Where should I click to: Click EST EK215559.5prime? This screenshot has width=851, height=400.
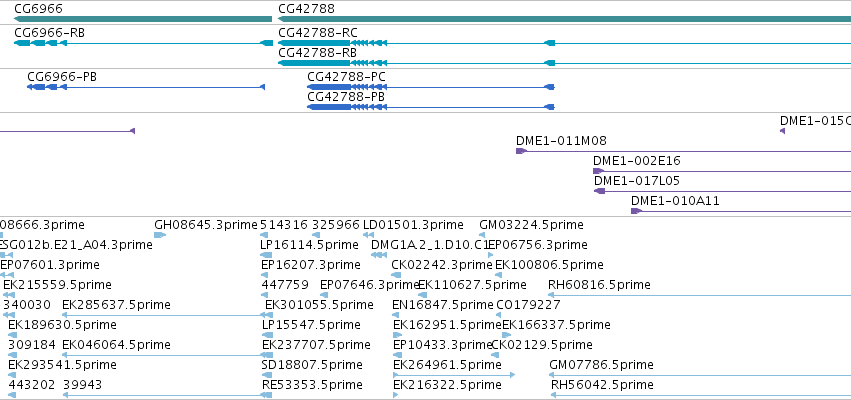click(57, 285)
